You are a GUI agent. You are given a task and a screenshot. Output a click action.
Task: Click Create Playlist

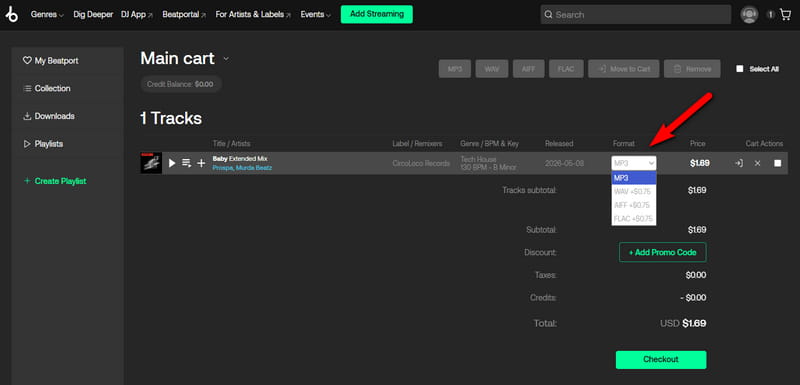click(x=55, y=181)
